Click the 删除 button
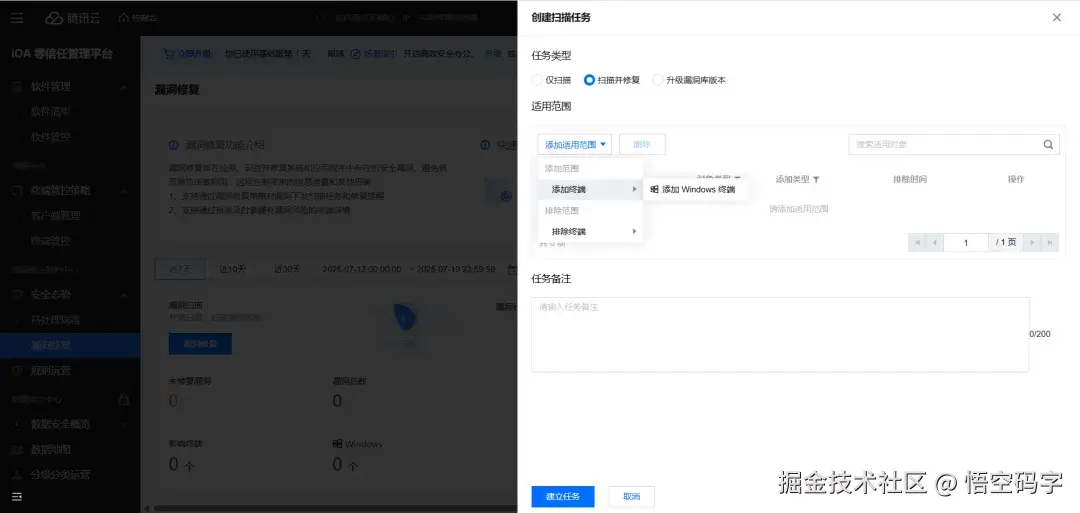 642,145
